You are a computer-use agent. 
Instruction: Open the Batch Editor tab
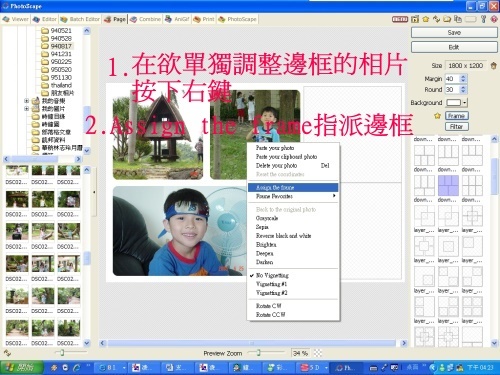80,19
